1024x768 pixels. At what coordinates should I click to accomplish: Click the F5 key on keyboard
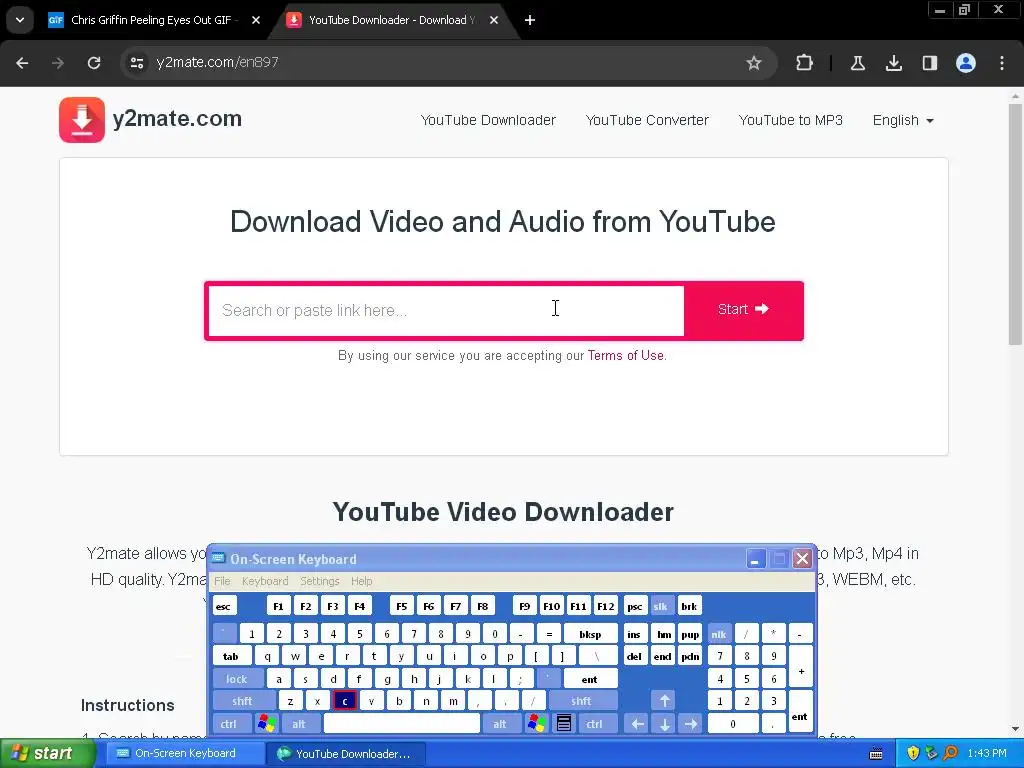pos(402,607)
